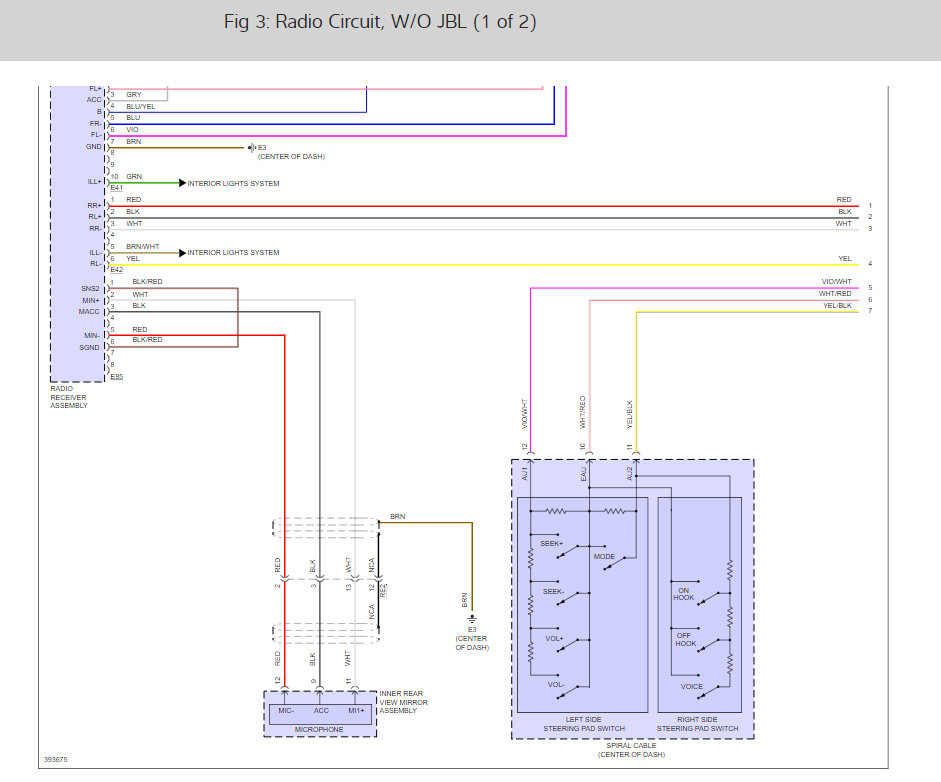
Task: Click the arrowhead on the BRN/WHT wire
Action: pyautogui.click(x=182, y=253)
